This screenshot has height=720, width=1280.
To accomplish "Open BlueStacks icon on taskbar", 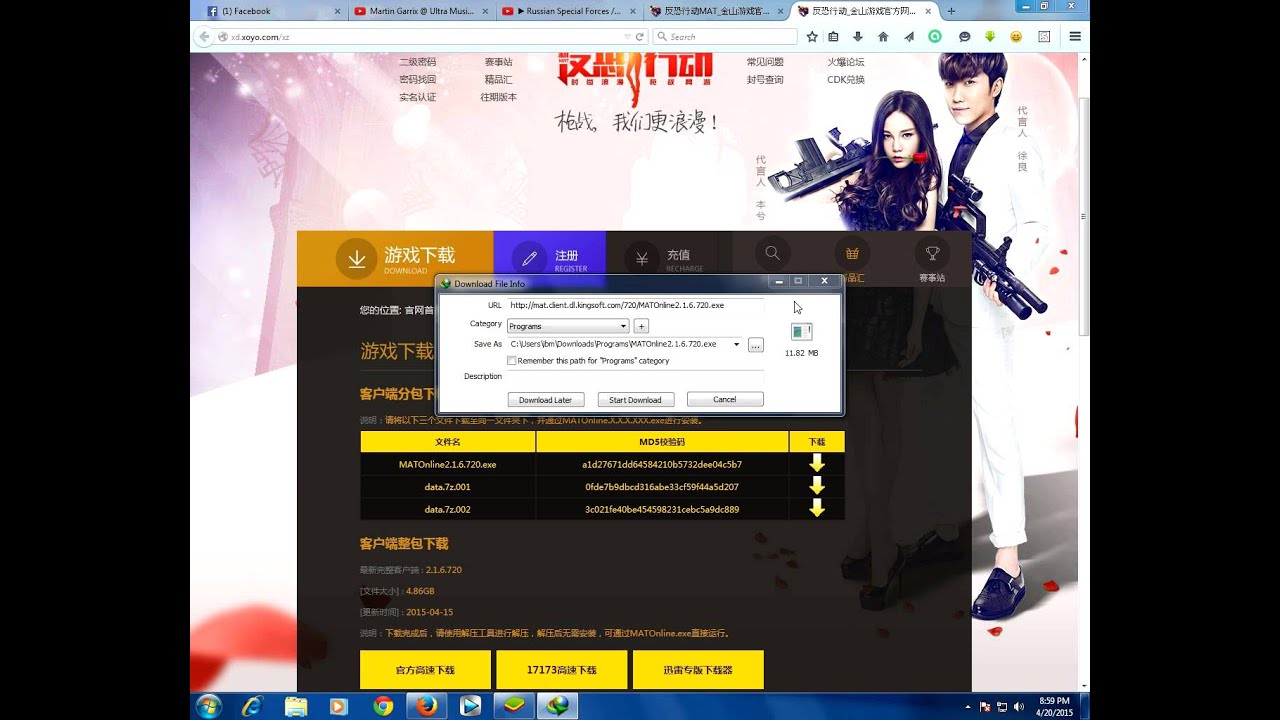I will pyautogui.click(x=514, y=706).
